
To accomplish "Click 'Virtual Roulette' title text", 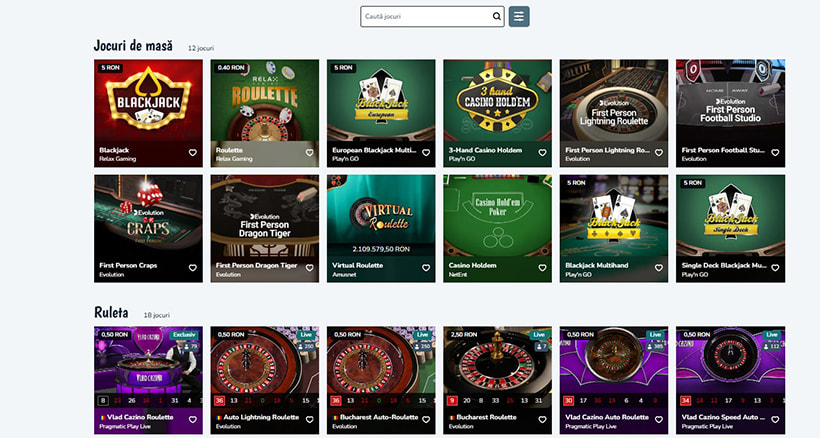I will pos(358,266).
